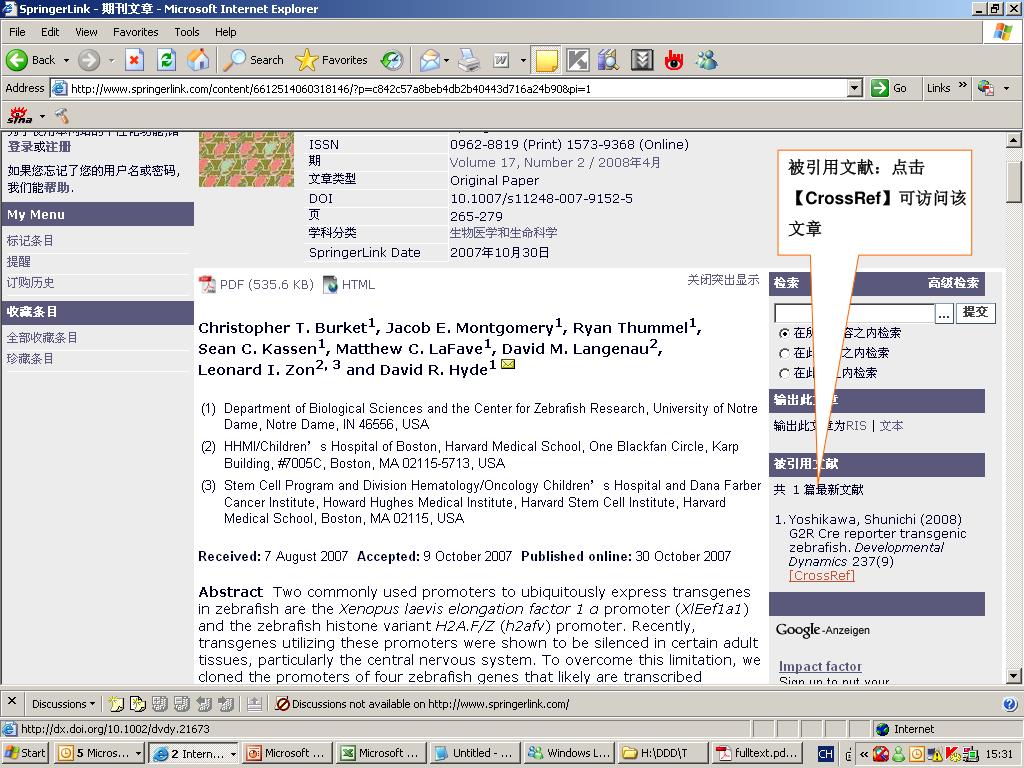Screen dimensions: 1024x768
Task: Click the journal cover thumbnail
Action: tap(246, 159)
